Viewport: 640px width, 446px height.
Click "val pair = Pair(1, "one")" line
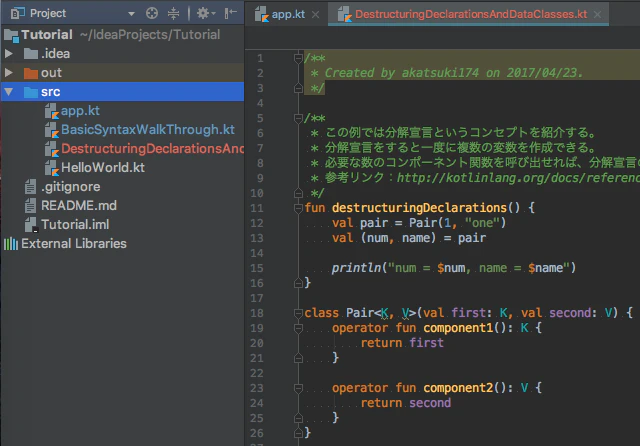(x=419, y=223)
